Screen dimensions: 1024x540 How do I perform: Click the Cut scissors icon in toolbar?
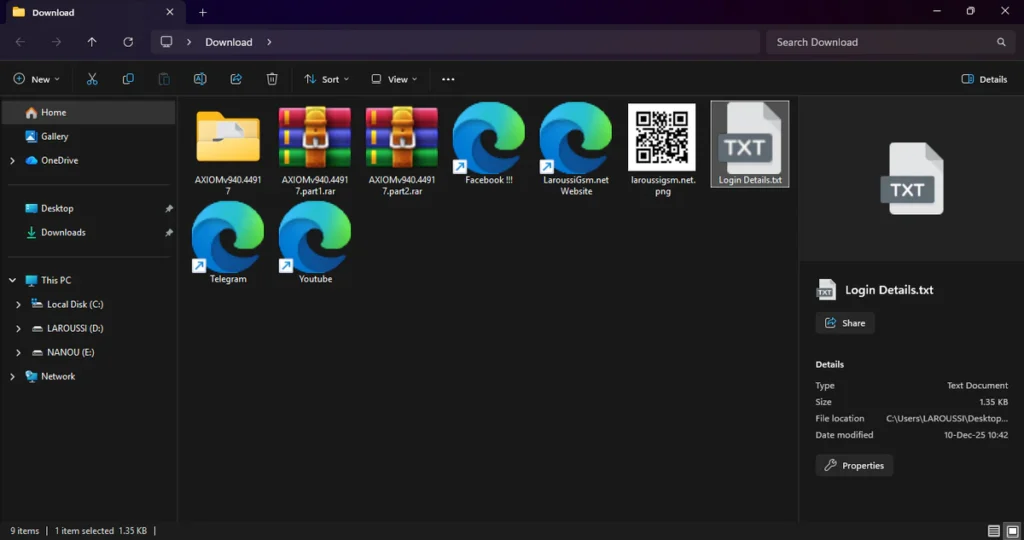point(92,79)
